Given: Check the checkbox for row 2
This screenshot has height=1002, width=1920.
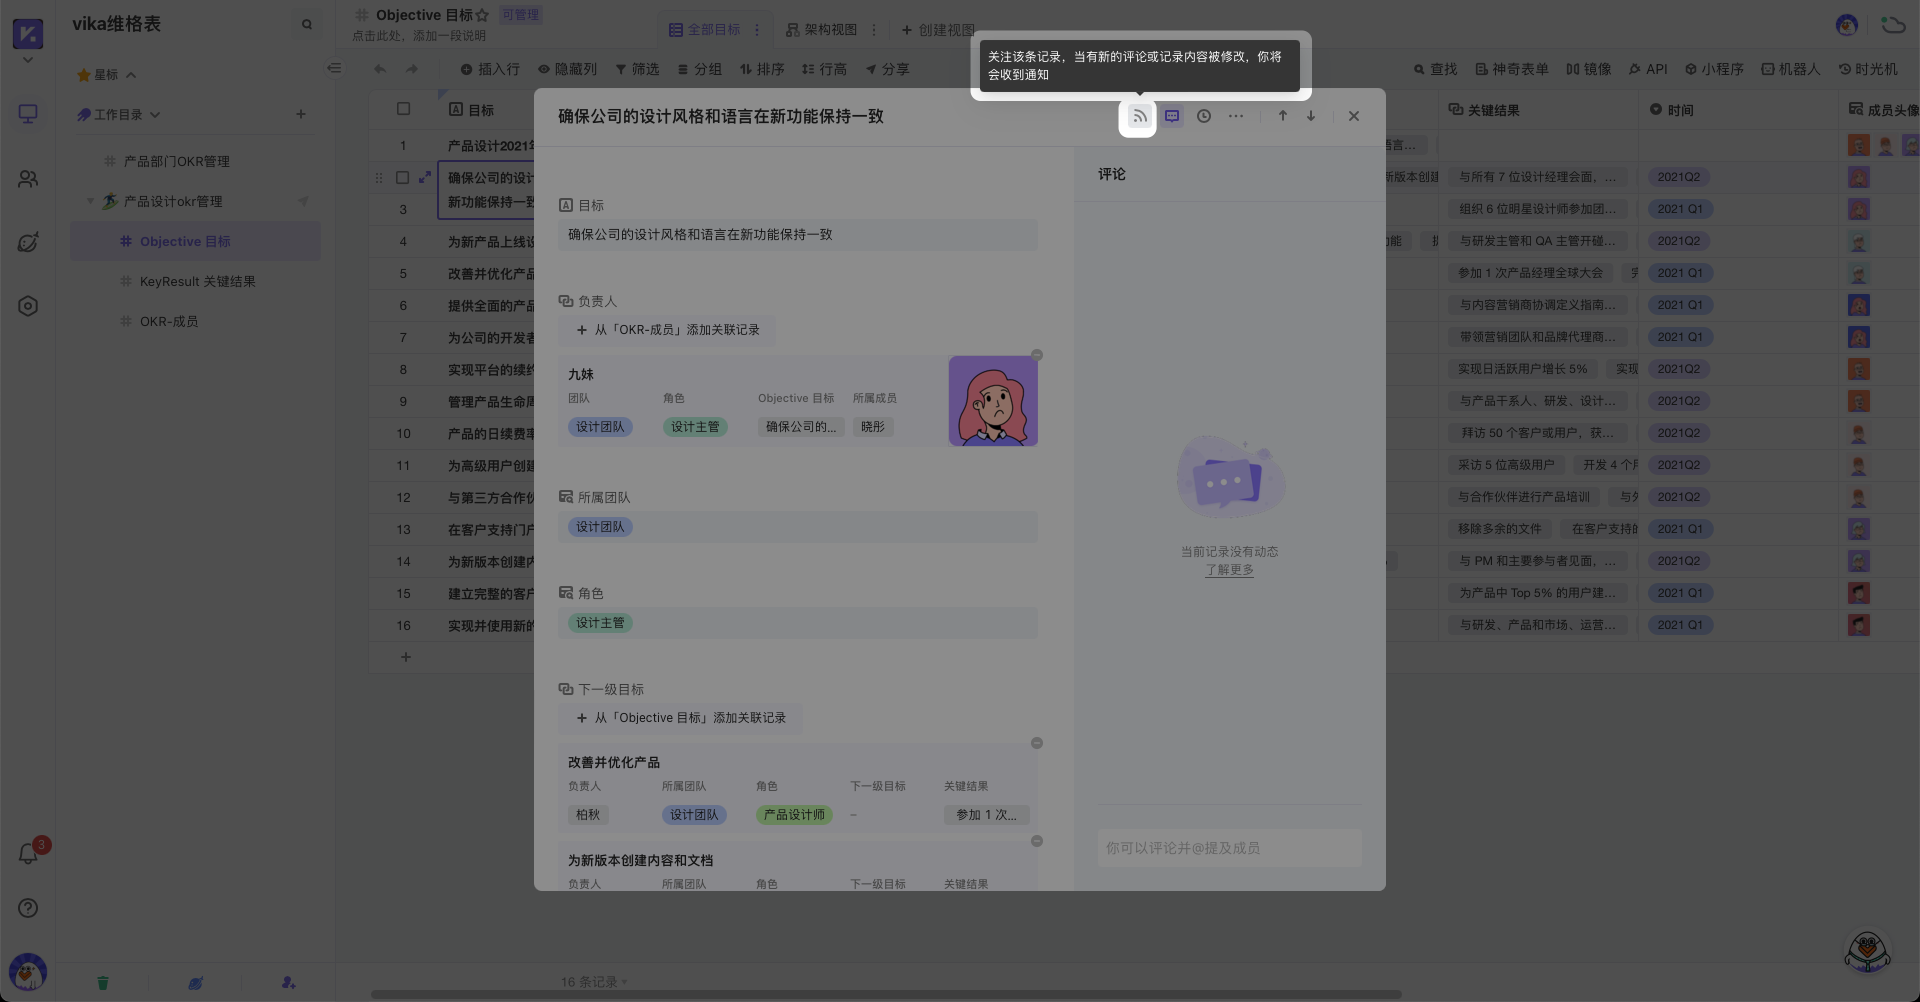Looking at the screenshot, I should (x=402, y=177).
